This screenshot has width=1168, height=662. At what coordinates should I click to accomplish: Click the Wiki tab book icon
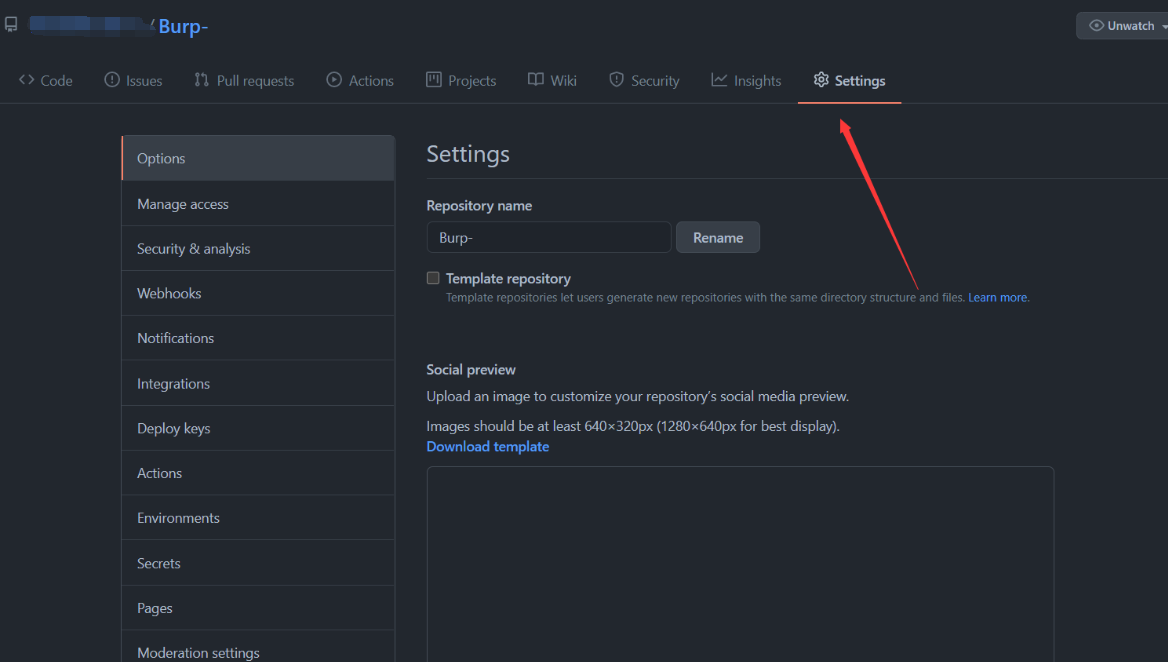[x=536, y=80]
